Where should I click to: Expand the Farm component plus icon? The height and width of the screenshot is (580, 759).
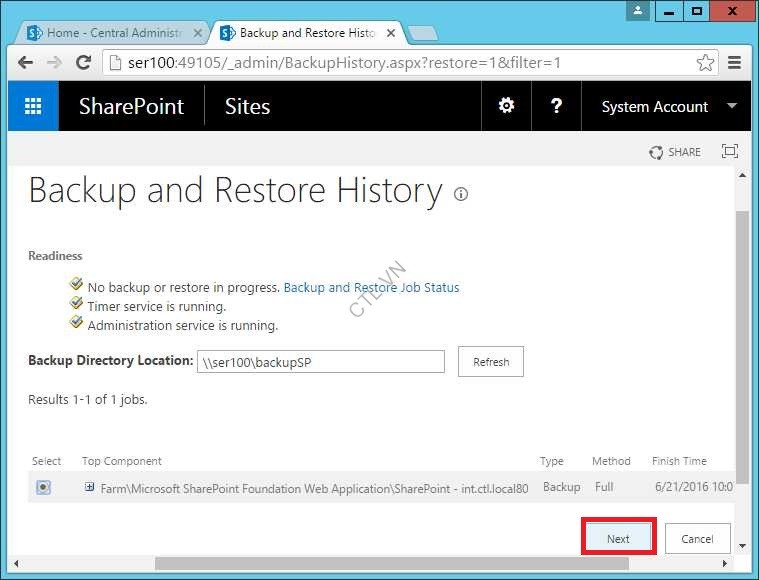pos(89,487)
